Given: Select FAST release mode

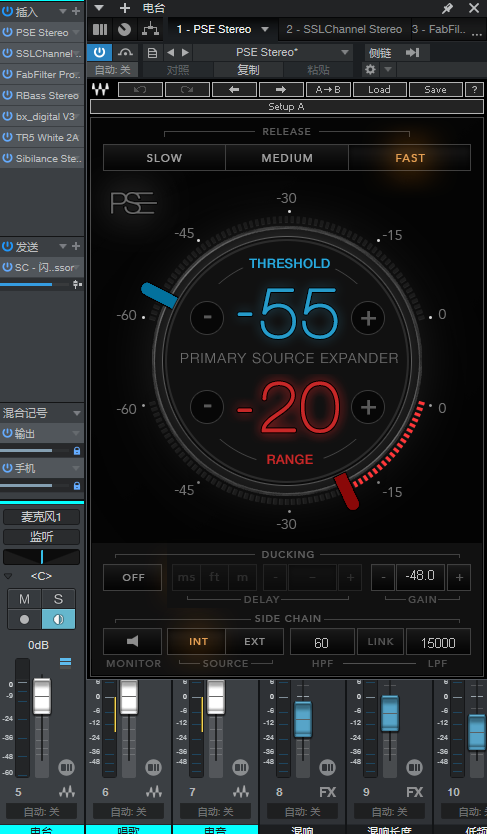Looking at the screenshot, I should [410, 158].
